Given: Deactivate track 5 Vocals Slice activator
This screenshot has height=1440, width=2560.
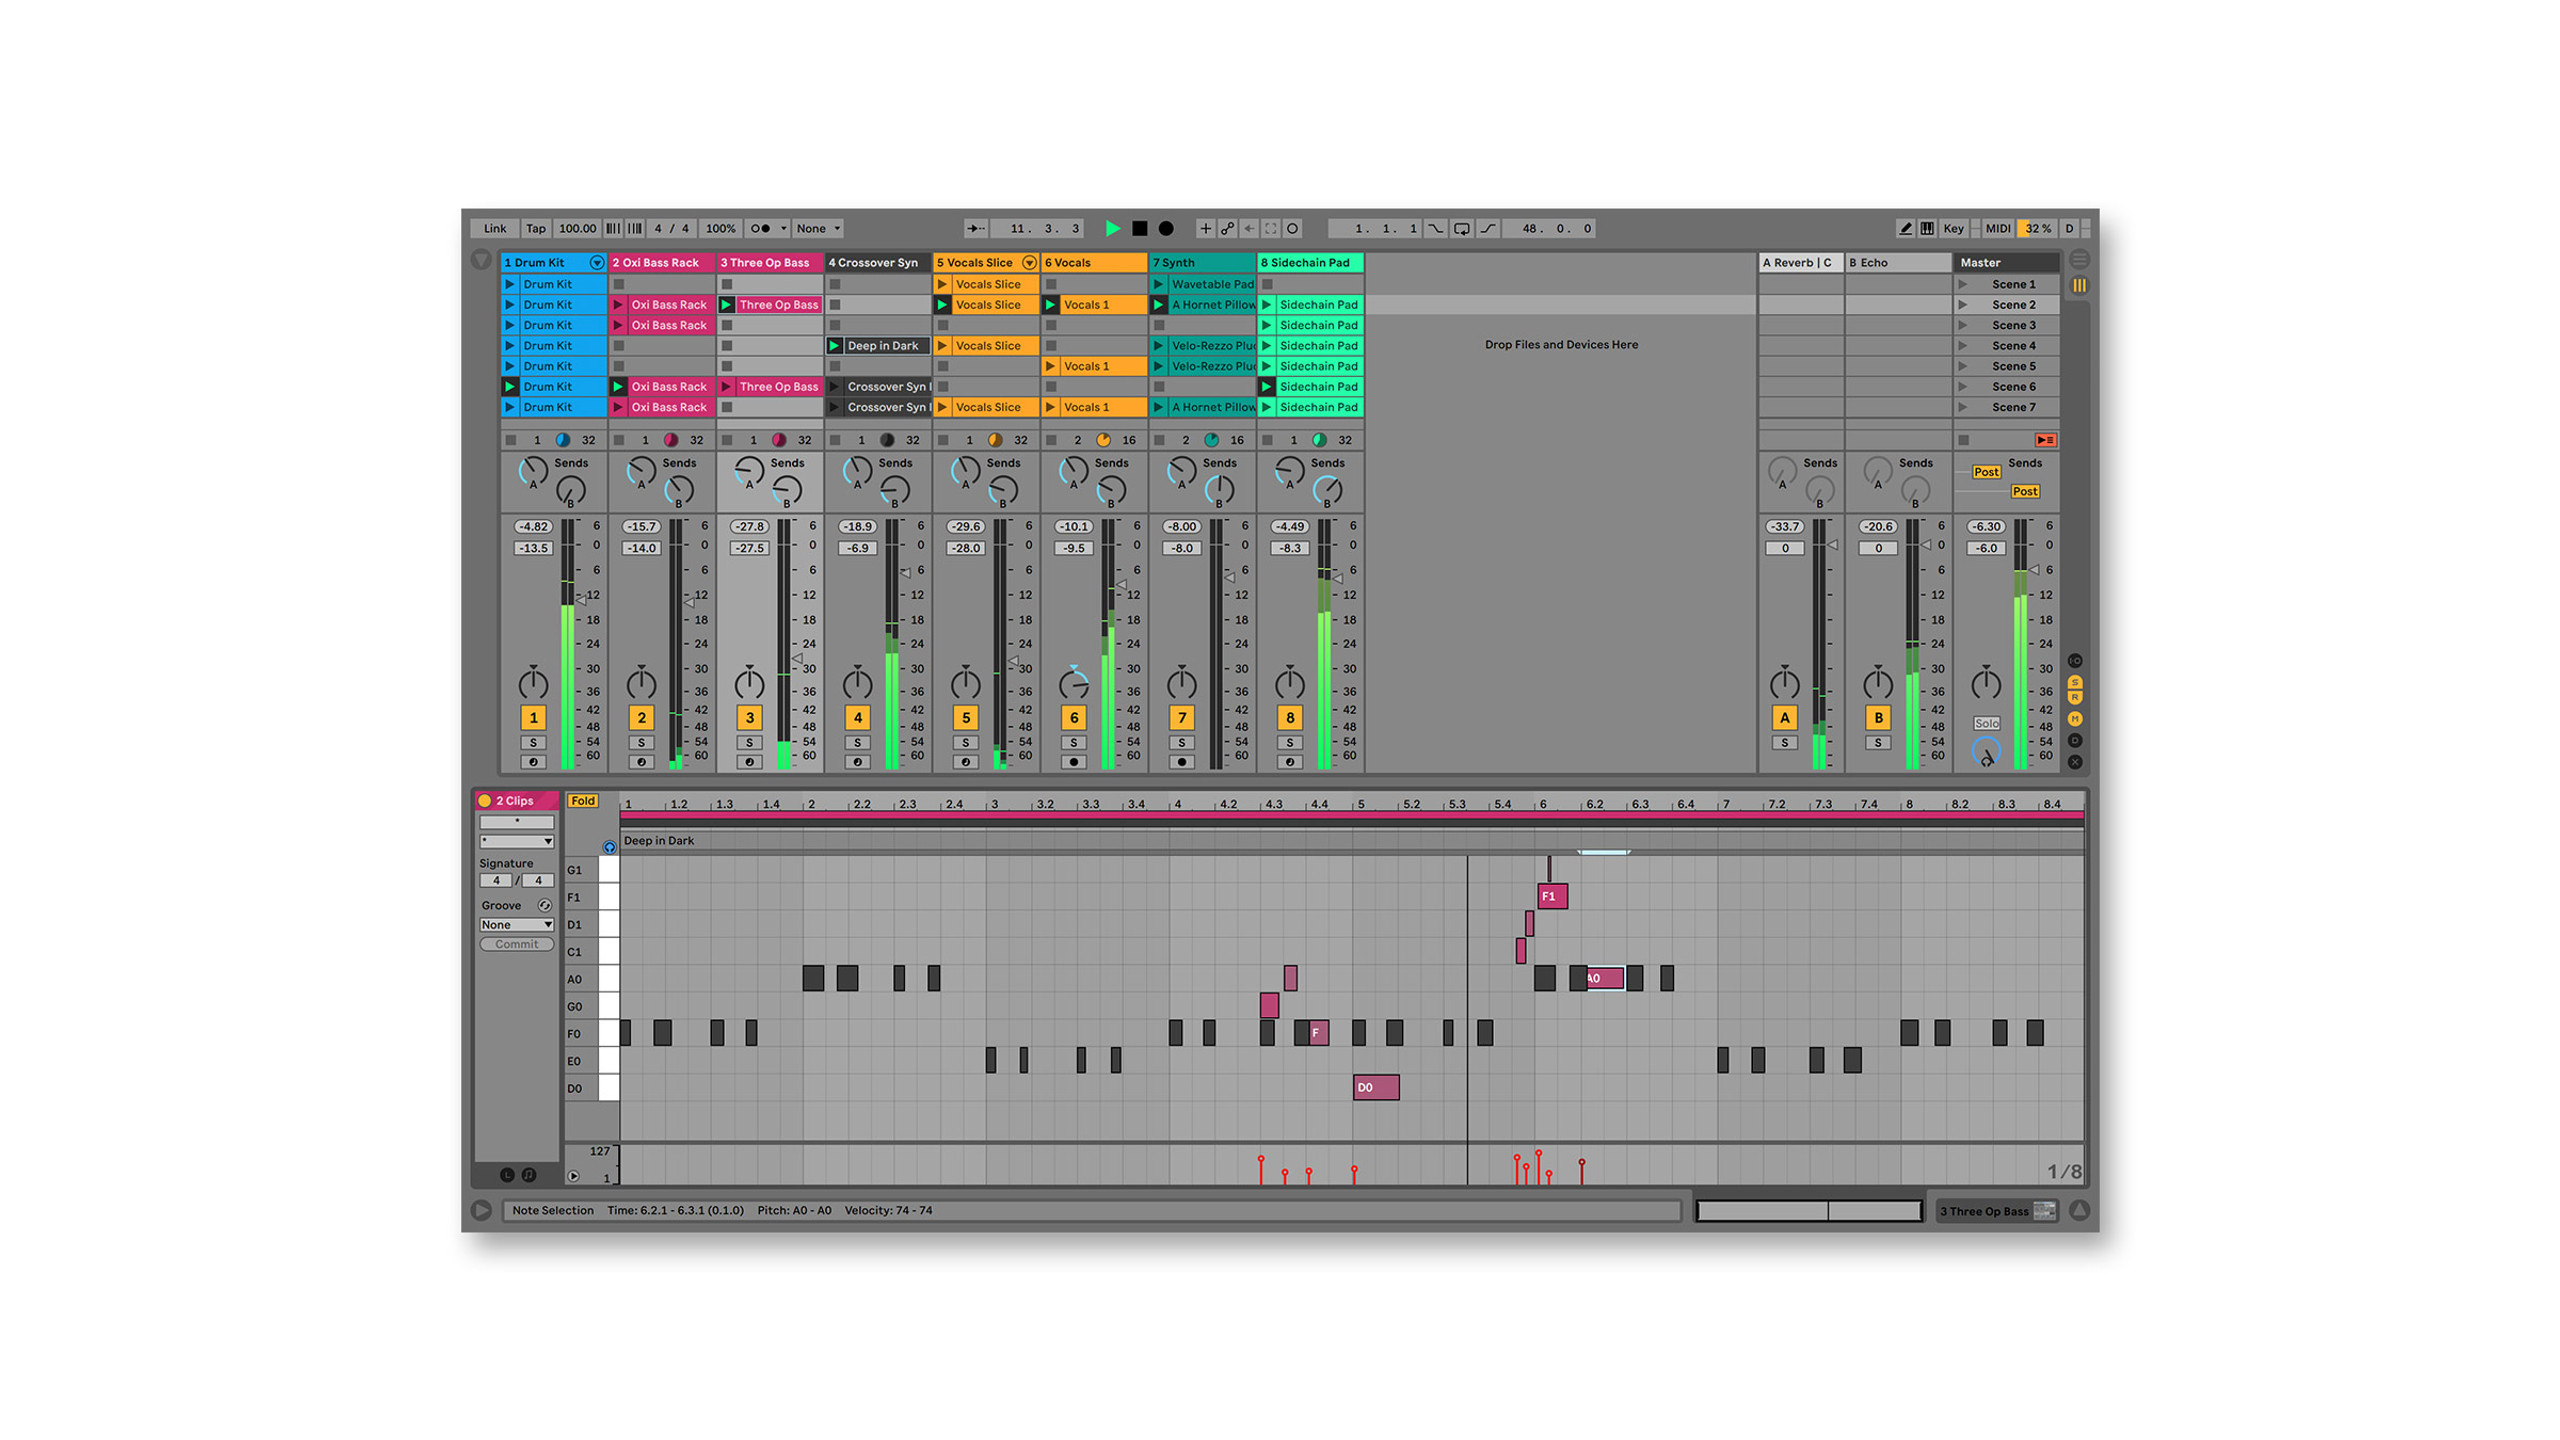Looking at the screenshot, I should [x=965, y=717].
